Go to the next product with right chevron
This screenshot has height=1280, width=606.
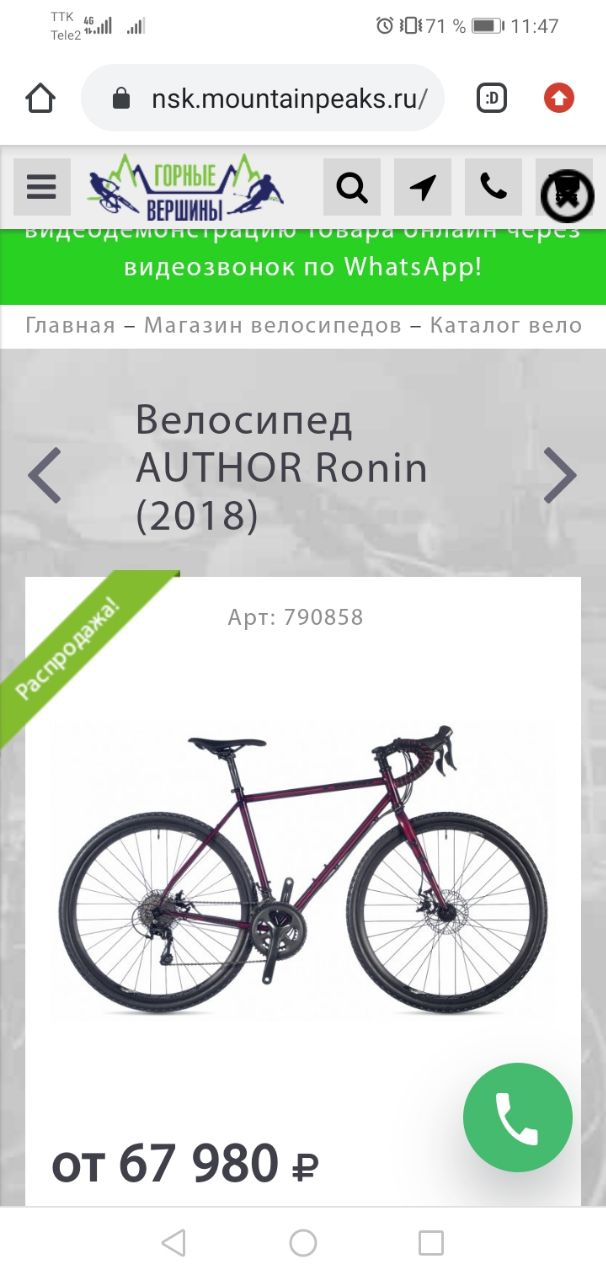[560, 475]
